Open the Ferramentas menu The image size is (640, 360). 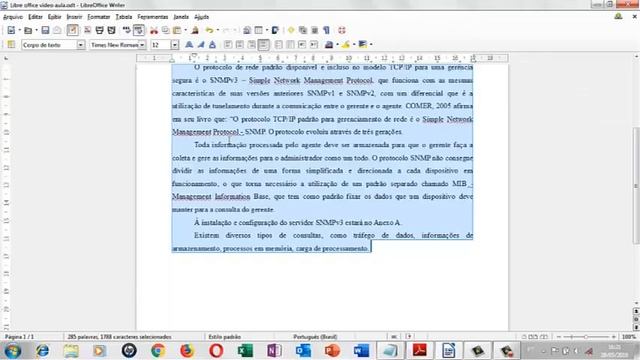[x=153, y=17]
